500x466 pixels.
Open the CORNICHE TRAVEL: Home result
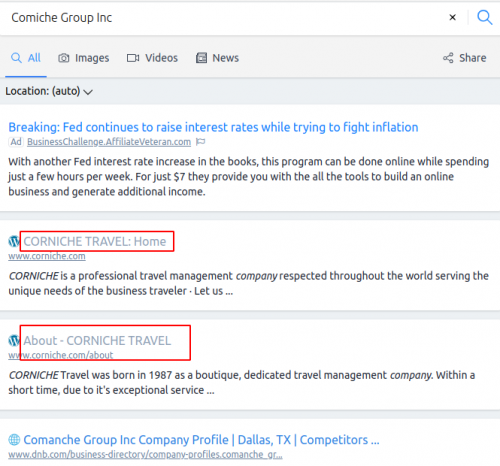click(95, 241)
